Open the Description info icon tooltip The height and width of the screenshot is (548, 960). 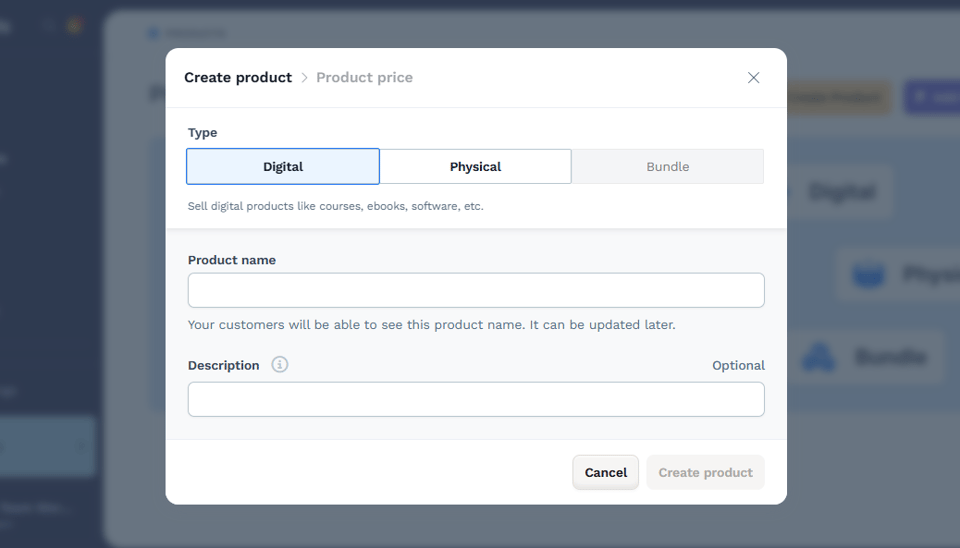click(280, 364)
